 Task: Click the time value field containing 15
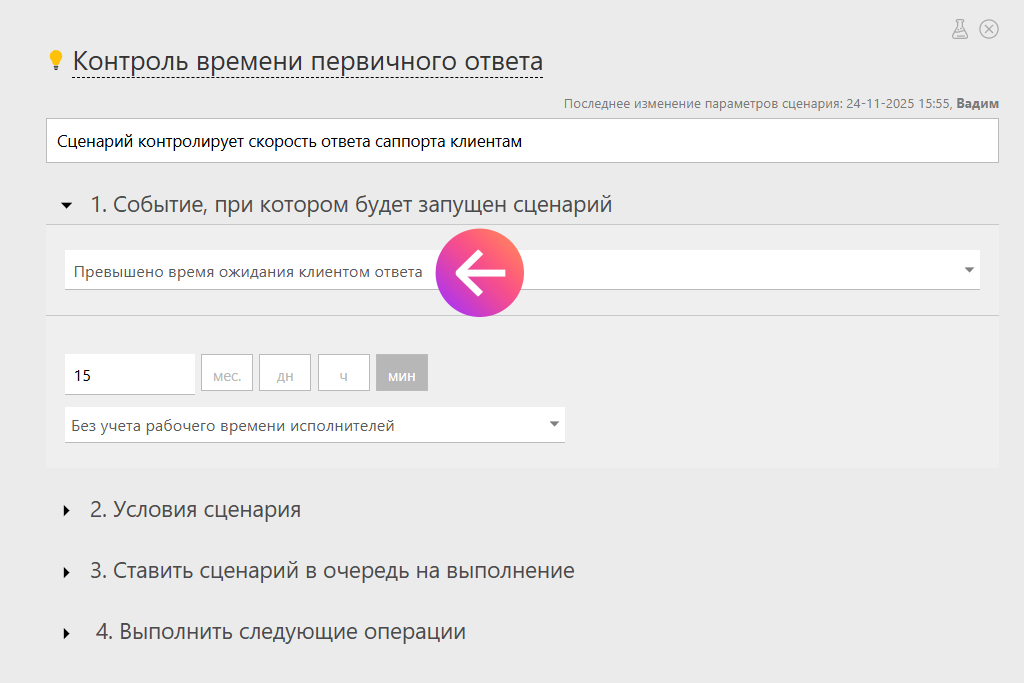(129, 375)
